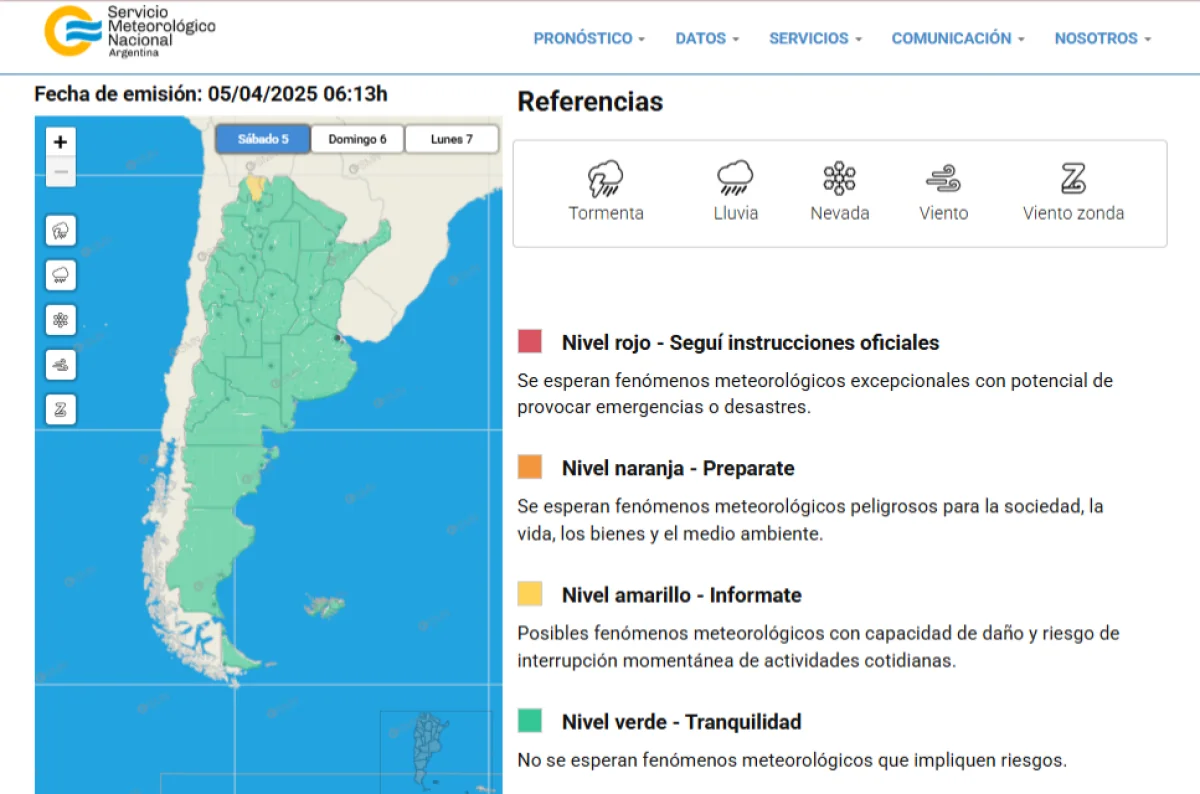This screenshot has height=794, width=1200.
Task: Open the NOSOTROS menu
Action: (1101, 38)
